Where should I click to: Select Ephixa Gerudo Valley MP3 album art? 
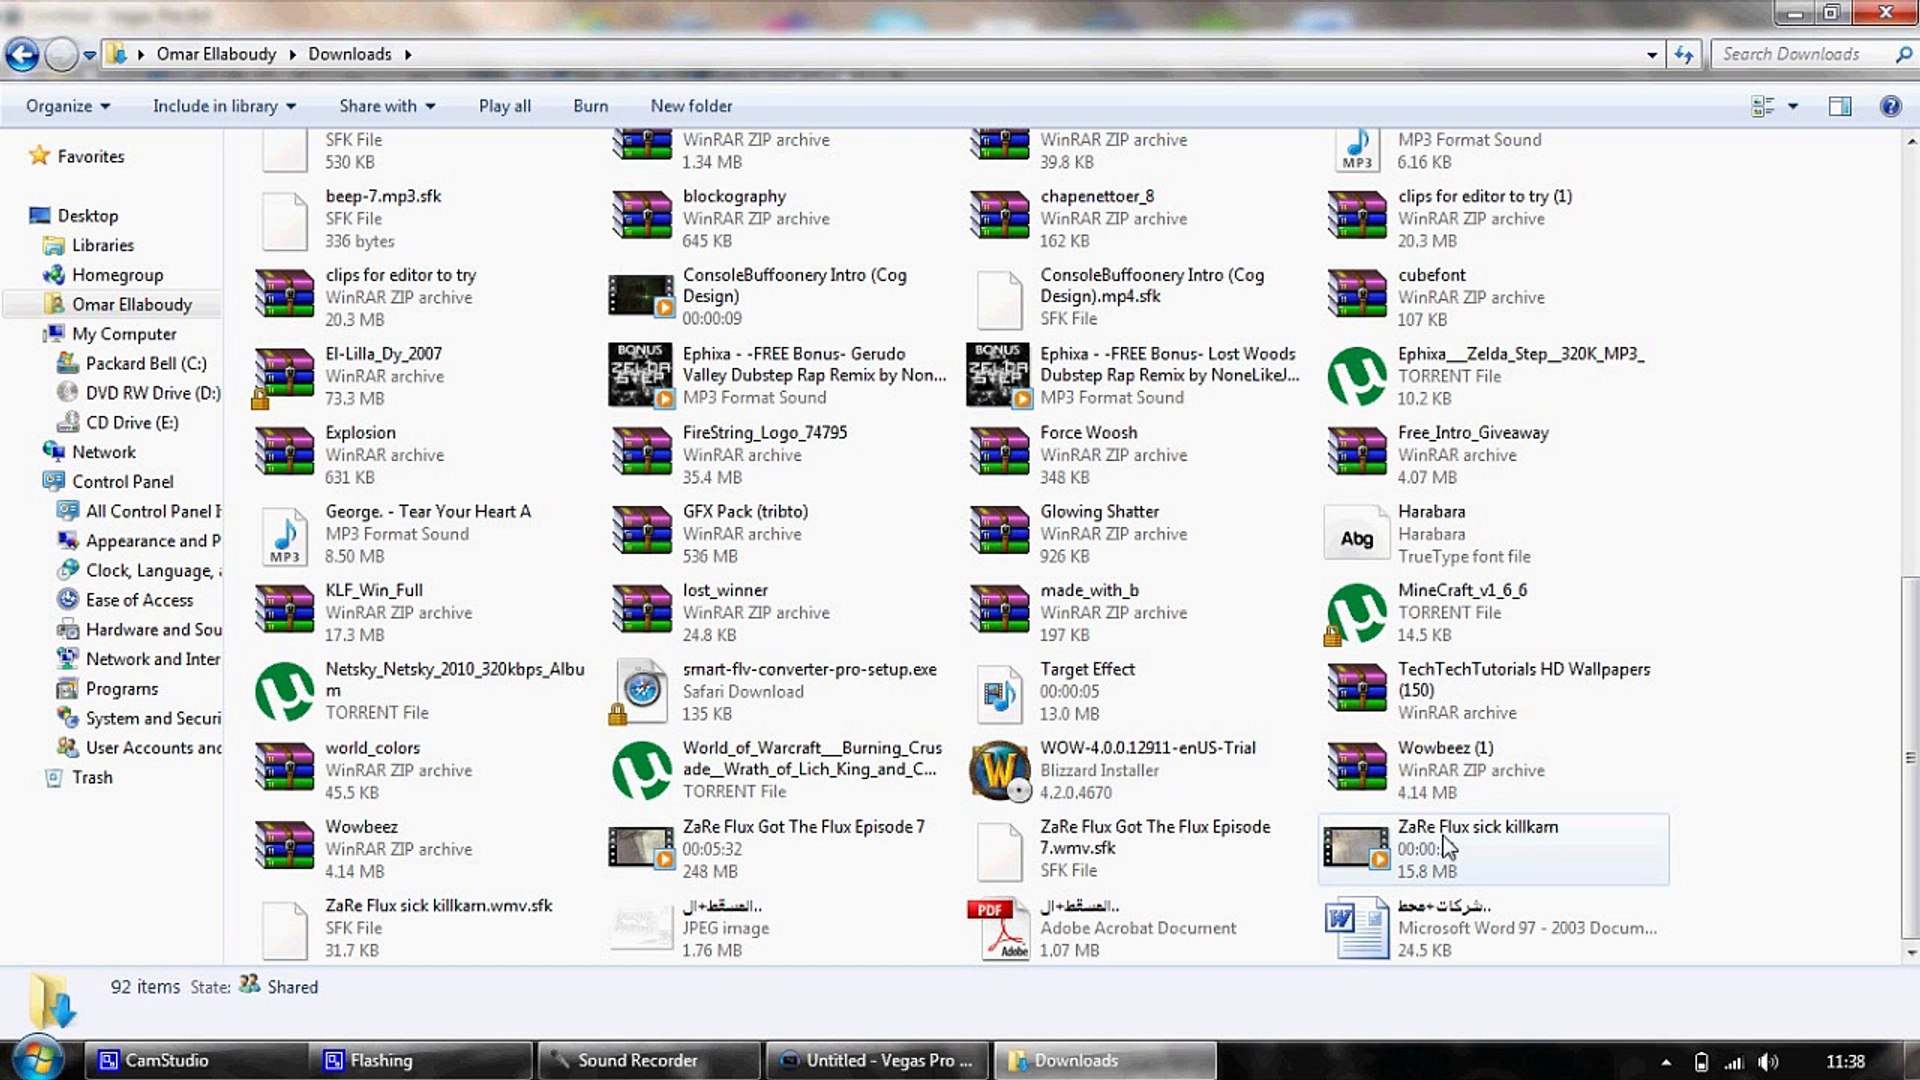[x=642, y=375]
